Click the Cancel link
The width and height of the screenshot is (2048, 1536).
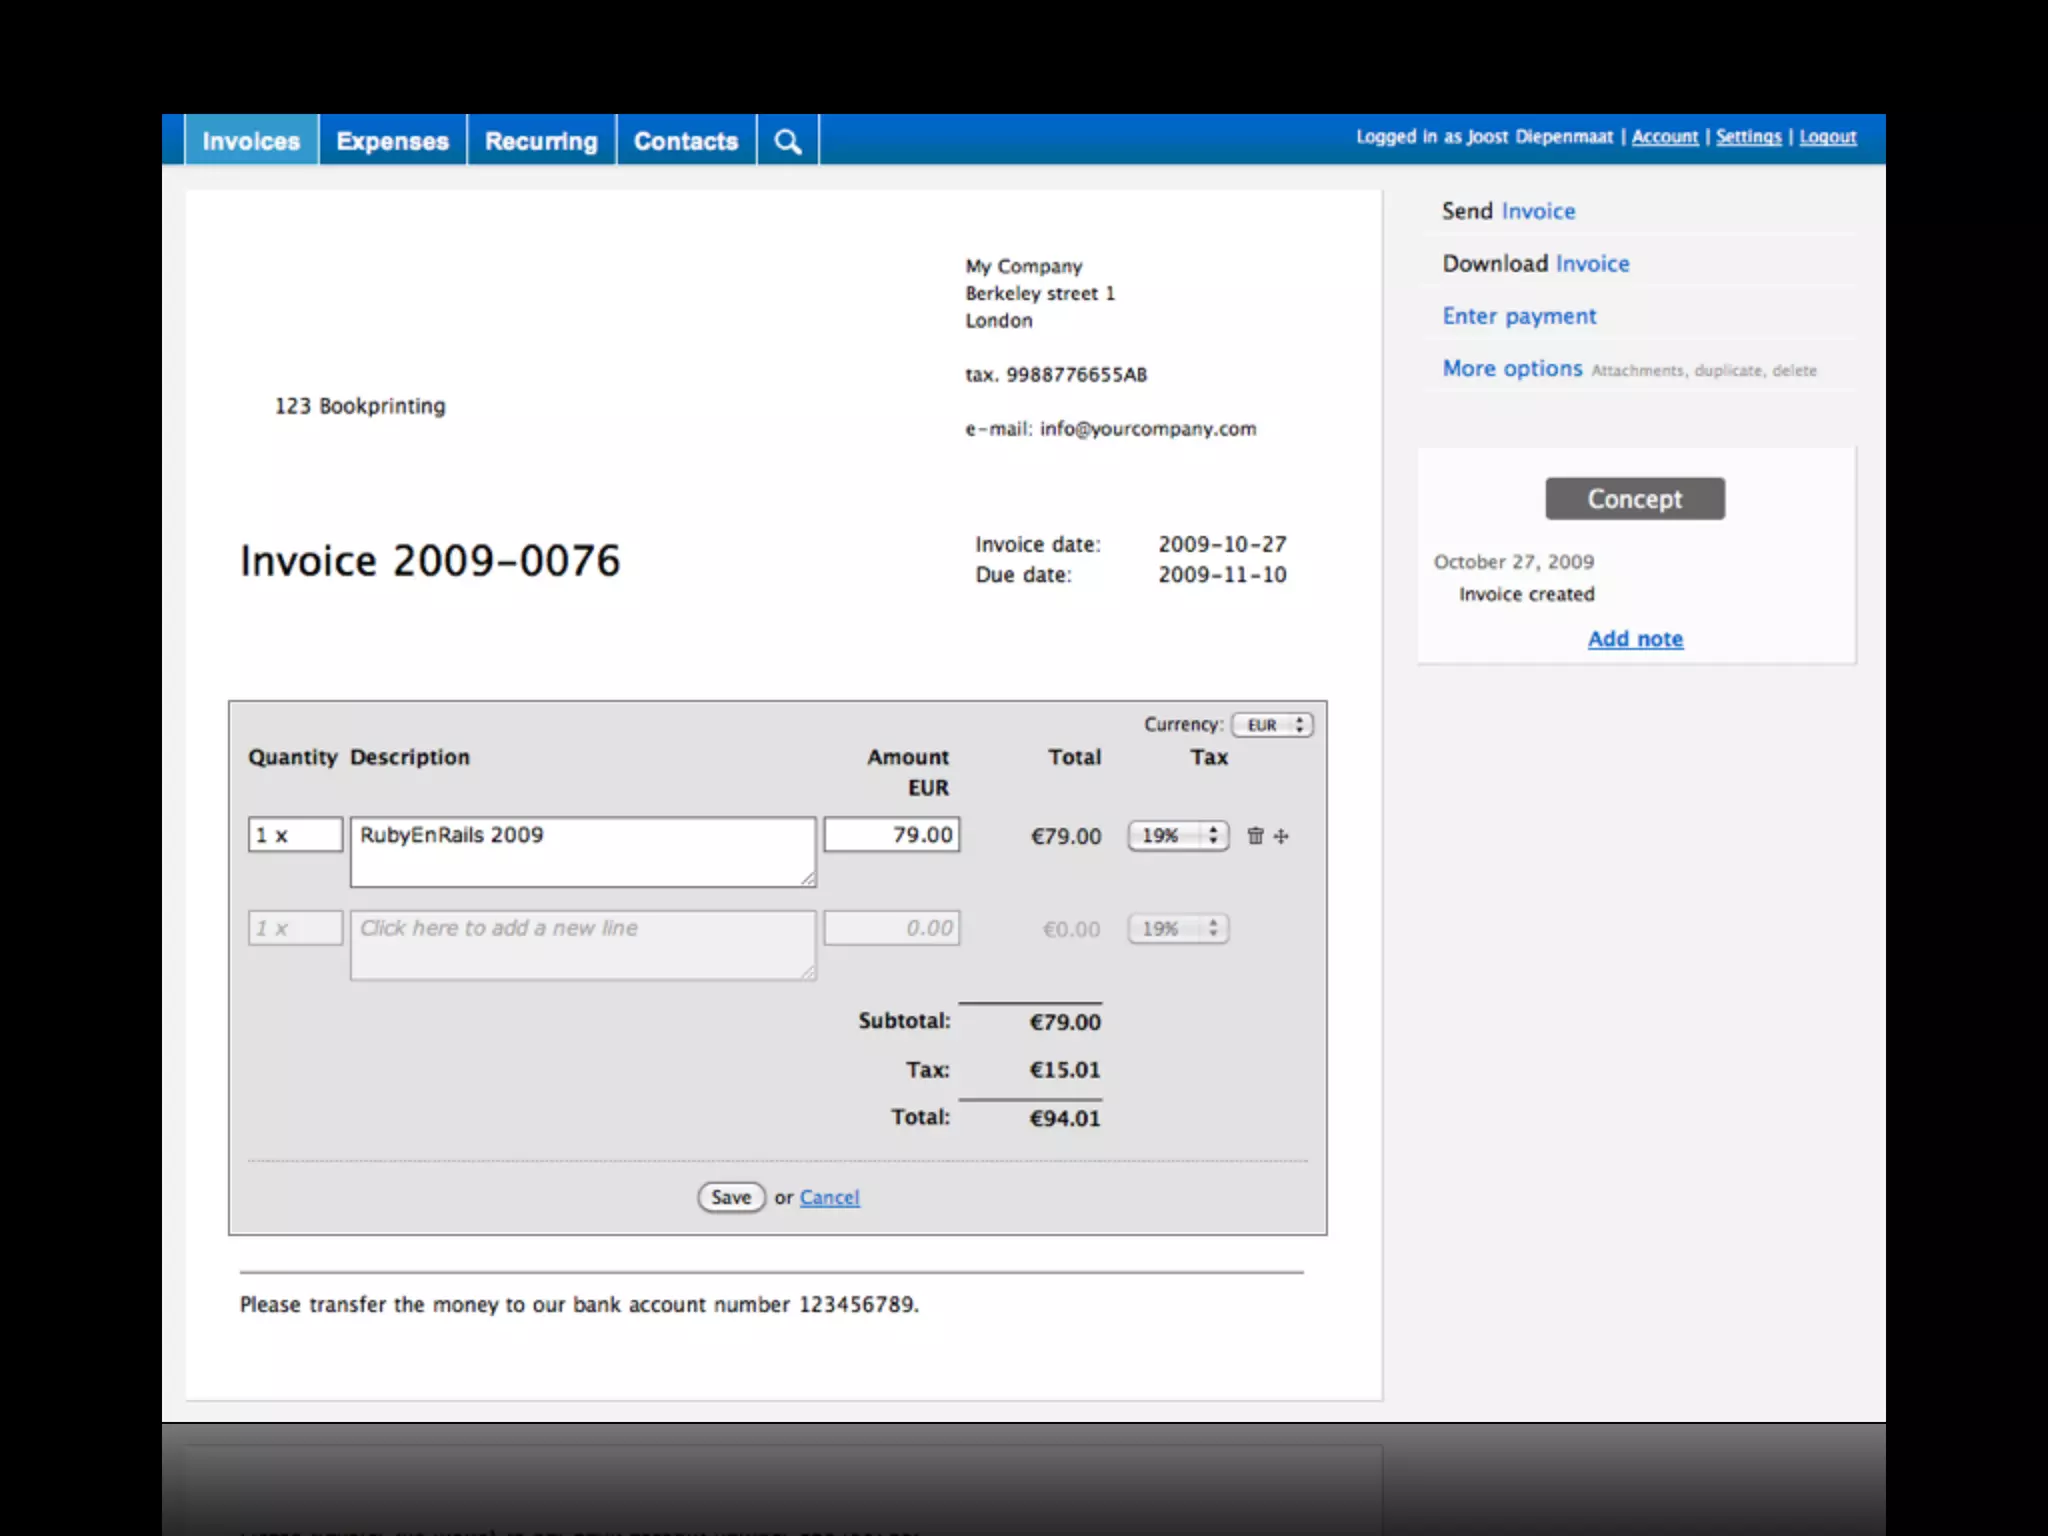829,1197
